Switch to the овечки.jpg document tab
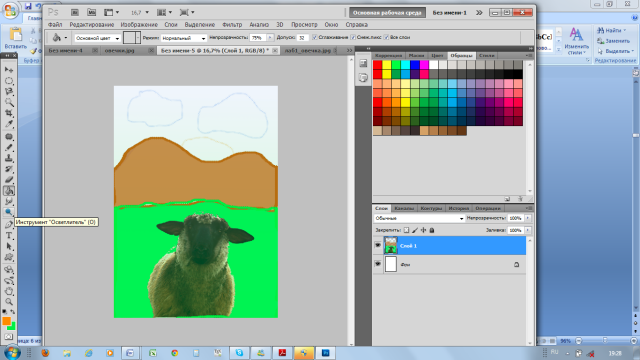The height and width of the screenshot is (360, 640). 120,51
